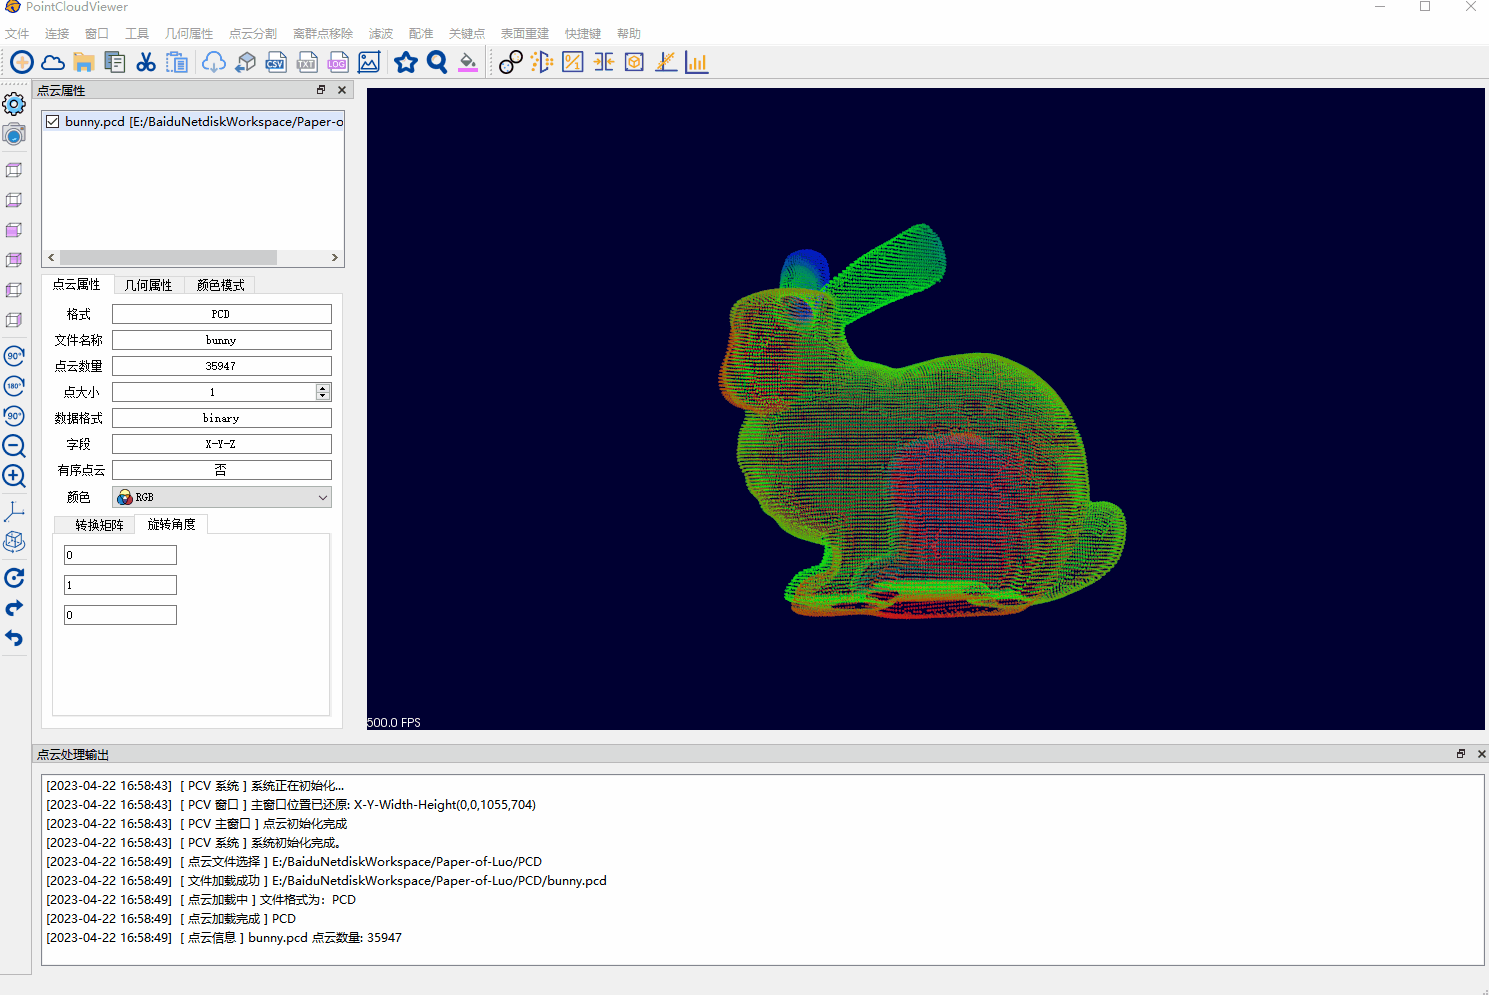The image size is (1489, 995).
Task: Click the add point cloud plus icon
Action: point(22,63)
